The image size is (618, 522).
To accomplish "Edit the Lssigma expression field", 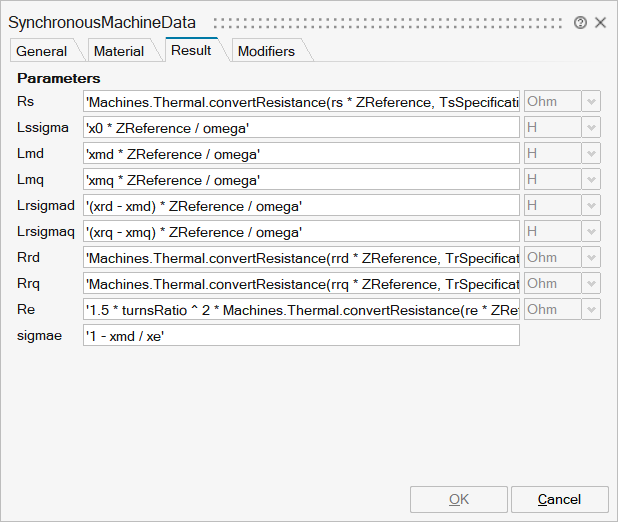I will (x=301, y=127).
